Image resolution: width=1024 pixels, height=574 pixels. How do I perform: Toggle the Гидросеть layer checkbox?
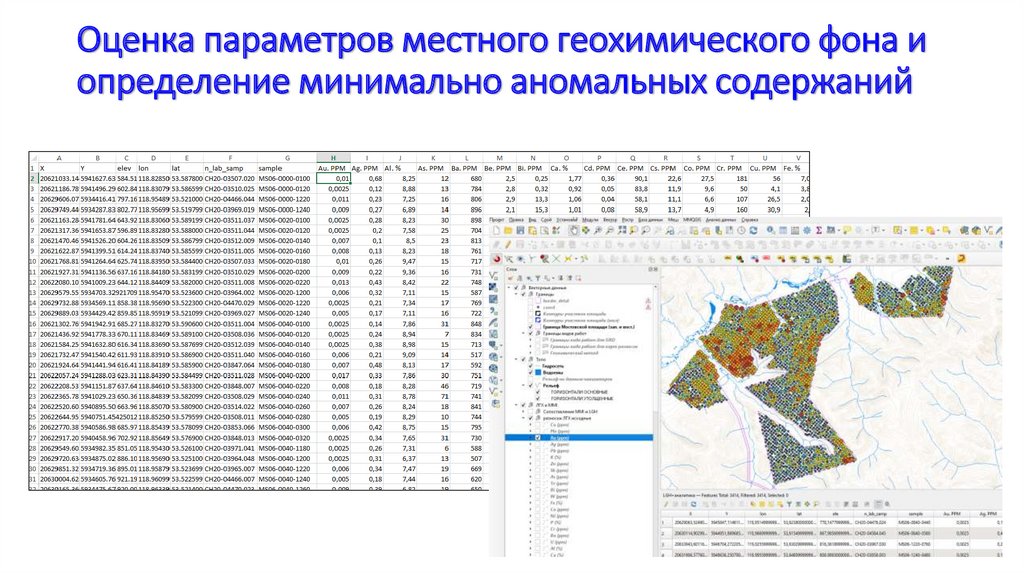coord(531,366)
